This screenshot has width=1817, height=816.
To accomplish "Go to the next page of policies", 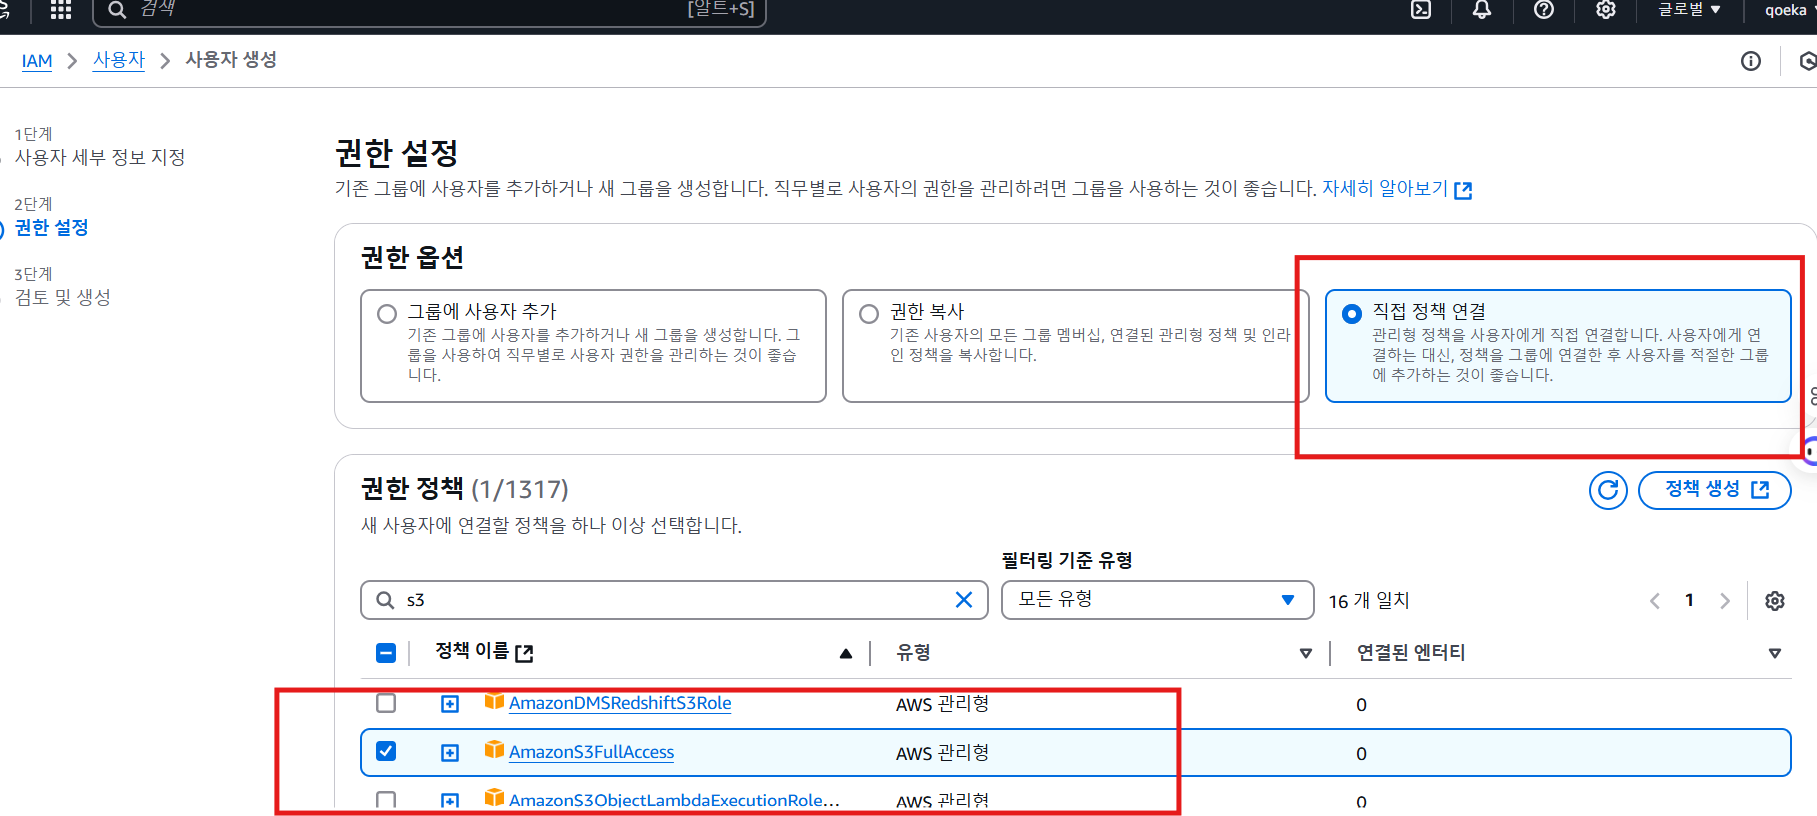I will click(1724, 601).
